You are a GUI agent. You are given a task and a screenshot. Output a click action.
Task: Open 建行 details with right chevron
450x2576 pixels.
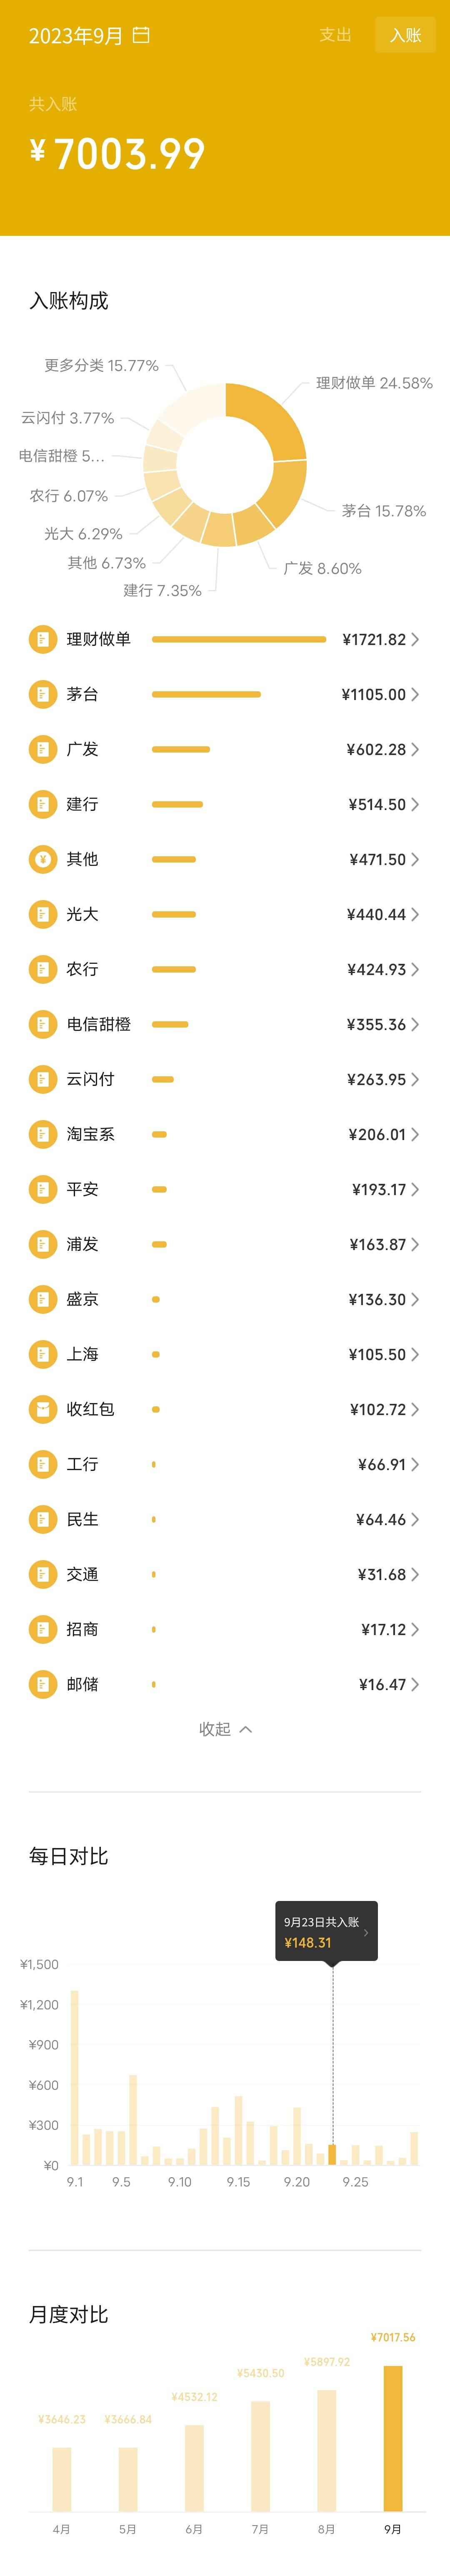tap(415, 804)
